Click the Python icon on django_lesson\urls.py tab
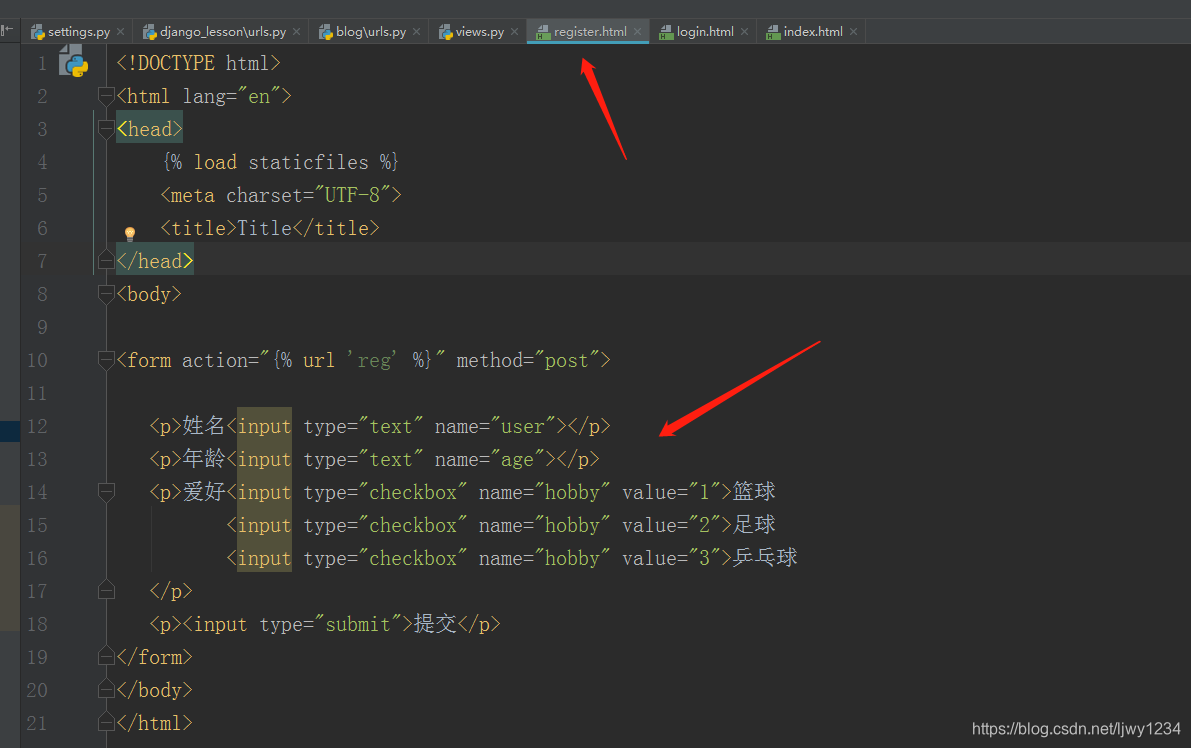Viewport: 1191px width, 748px height. (150, 32)
